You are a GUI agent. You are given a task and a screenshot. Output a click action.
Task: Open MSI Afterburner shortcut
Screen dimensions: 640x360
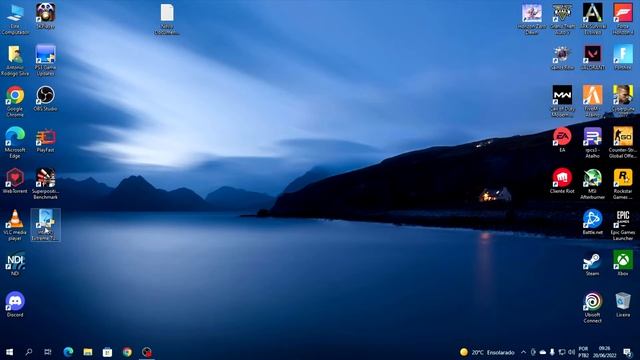click(593, 184)
